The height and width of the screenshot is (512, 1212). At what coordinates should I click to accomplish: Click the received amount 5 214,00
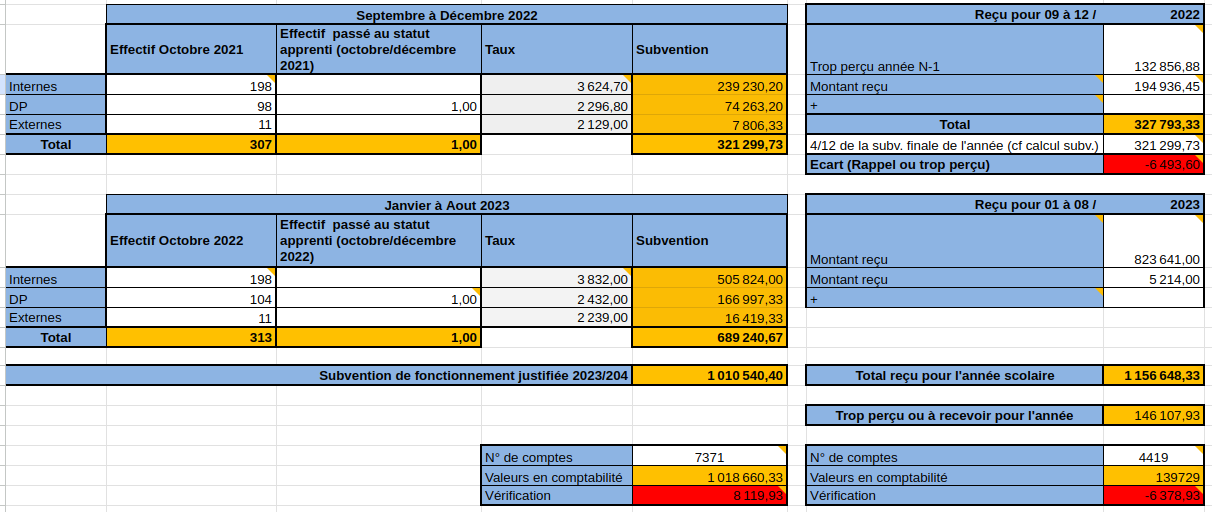(1153, 279)
